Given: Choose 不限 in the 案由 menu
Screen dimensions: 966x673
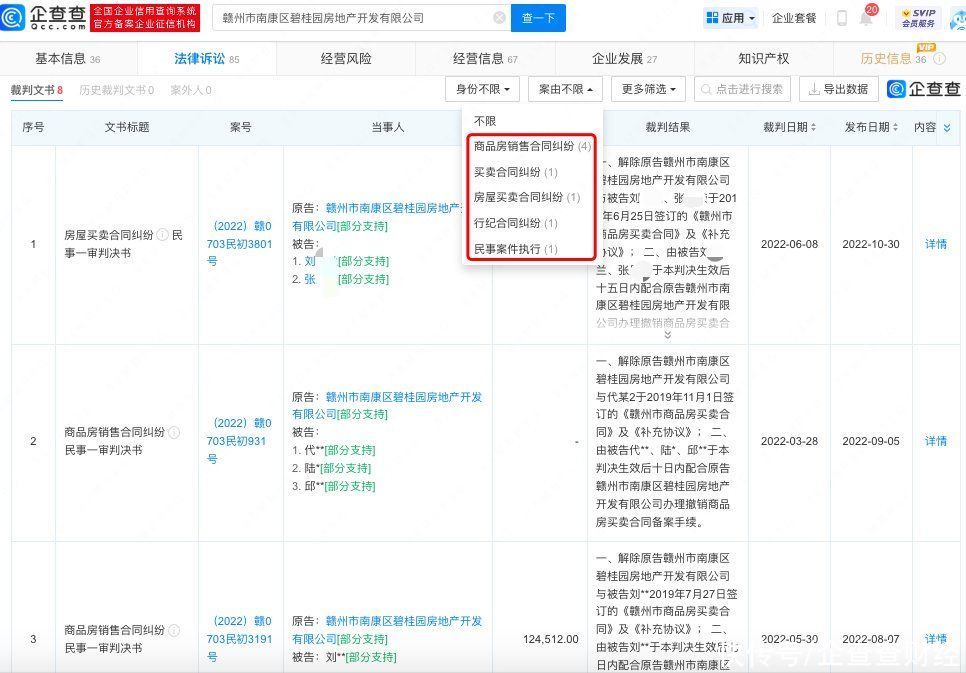Looking at the screenshot, I should click(x=485, y=121).
